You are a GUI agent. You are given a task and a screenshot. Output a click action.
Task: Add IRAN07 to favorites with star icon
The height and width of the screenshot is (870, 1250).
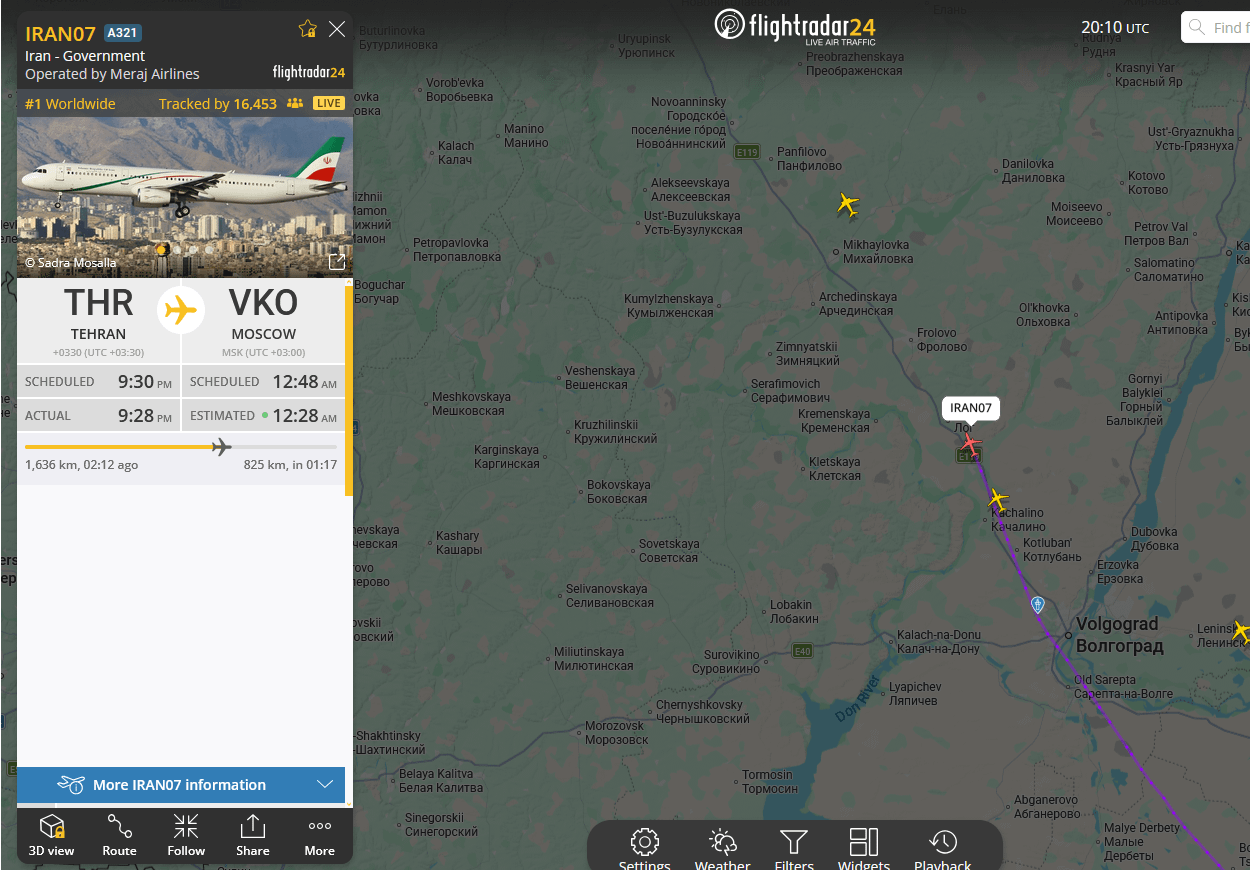[307, 29]
